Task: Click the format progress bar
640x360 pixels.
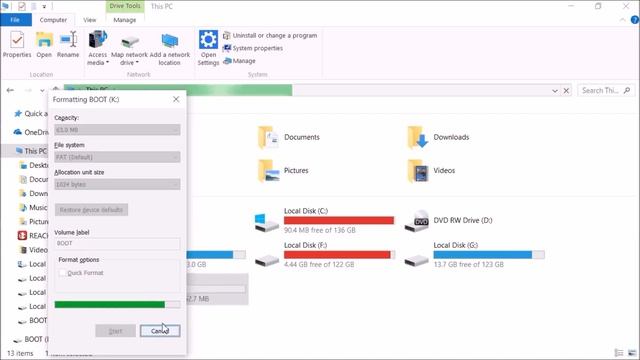Action: (x=117, y=304)
